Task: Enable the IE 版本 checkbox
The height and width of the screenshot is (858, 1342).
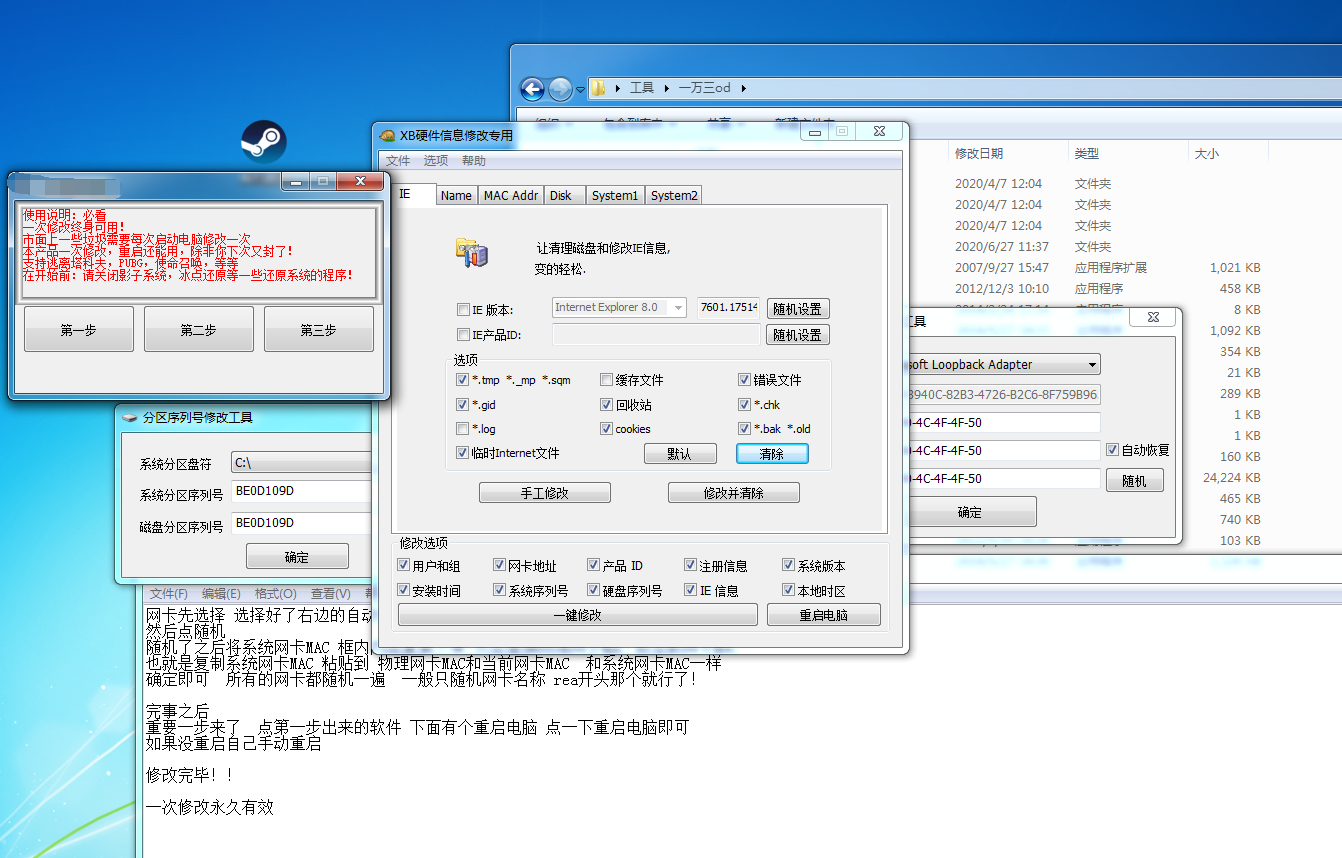Action: [463, 309]
